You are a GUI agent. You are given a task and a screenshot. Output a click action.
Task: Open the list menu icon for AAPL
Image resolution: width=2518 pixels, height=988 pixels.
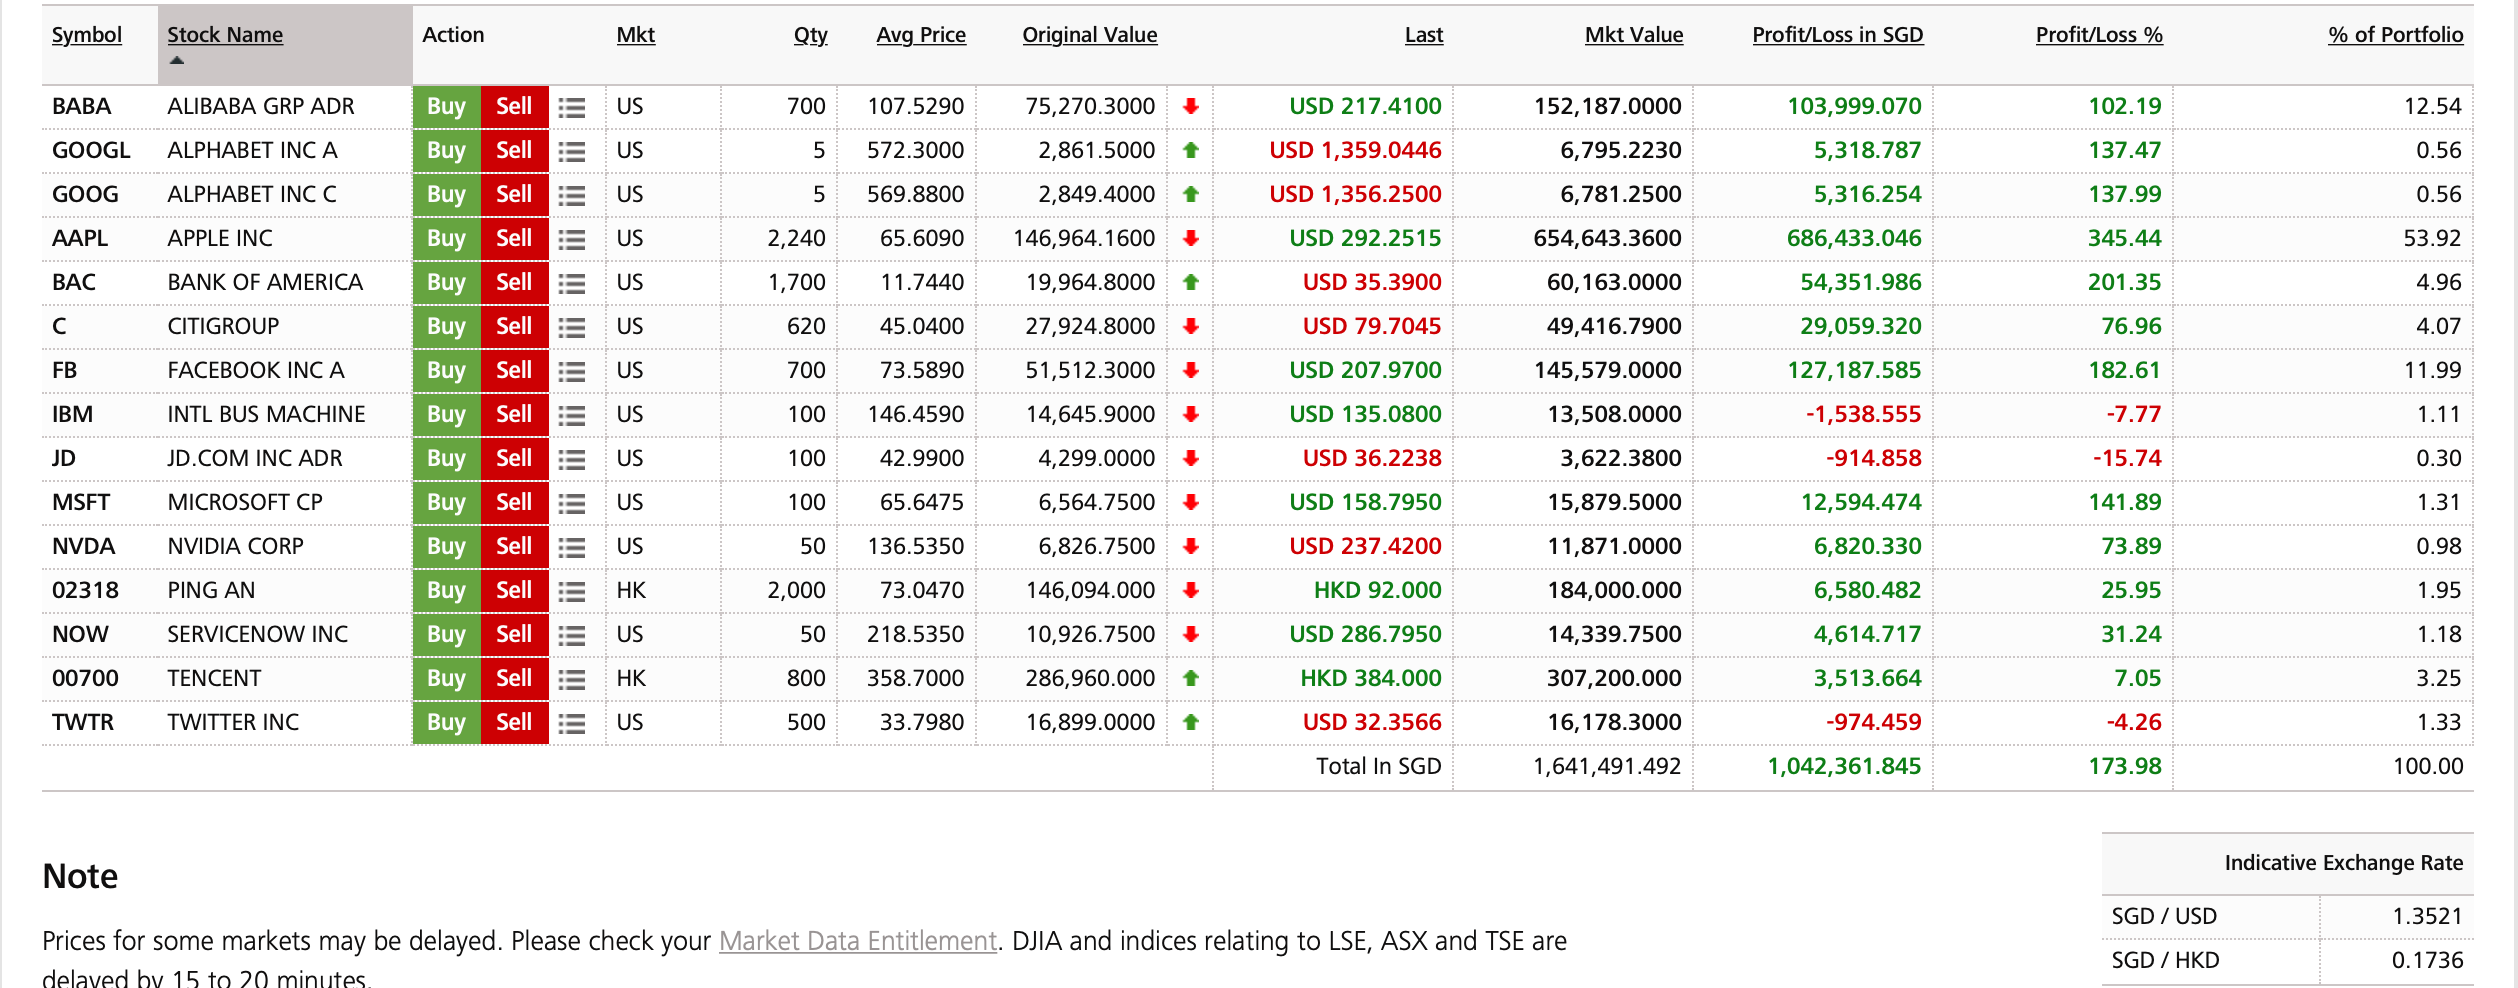572,239
